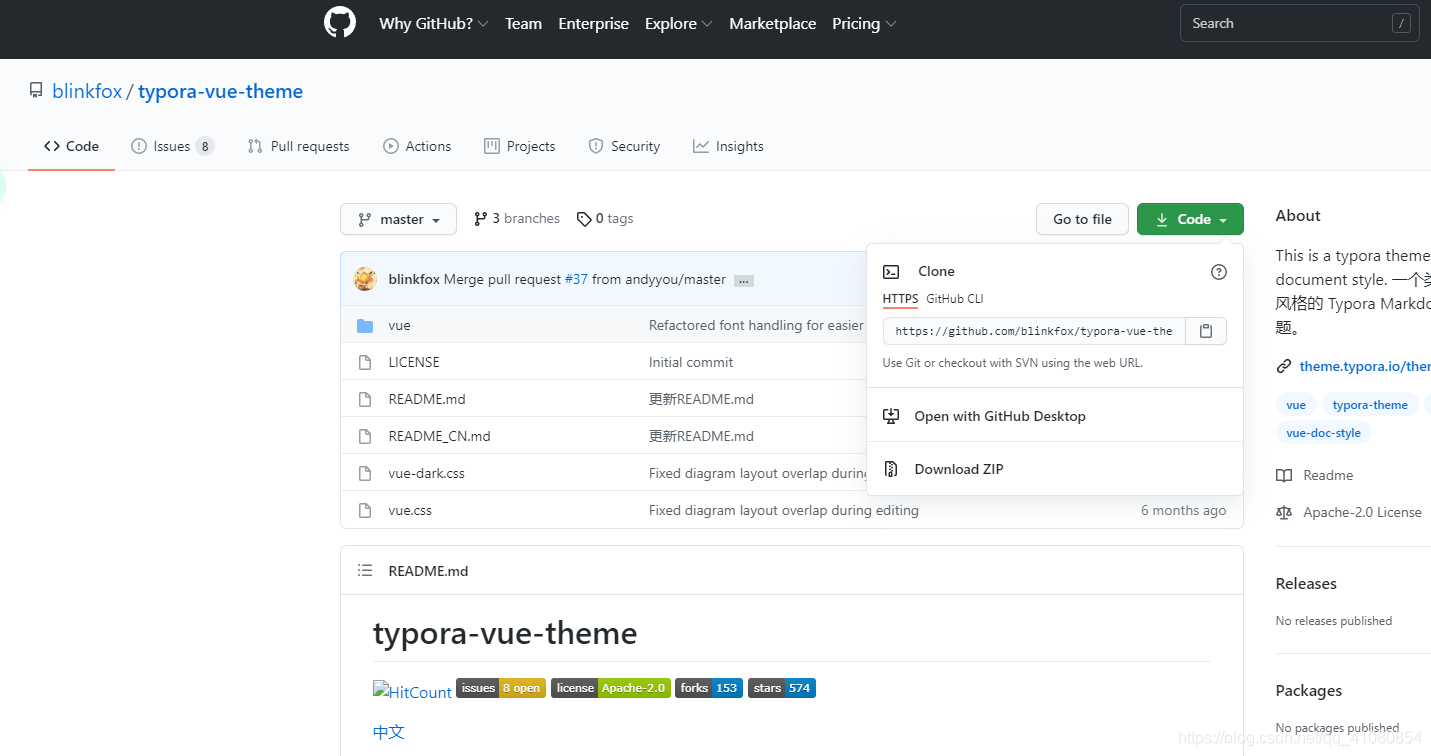This screenshot has width=1431, height=756.
Task: Open the vue-dark.css file
Action: [x=426, y=473]
